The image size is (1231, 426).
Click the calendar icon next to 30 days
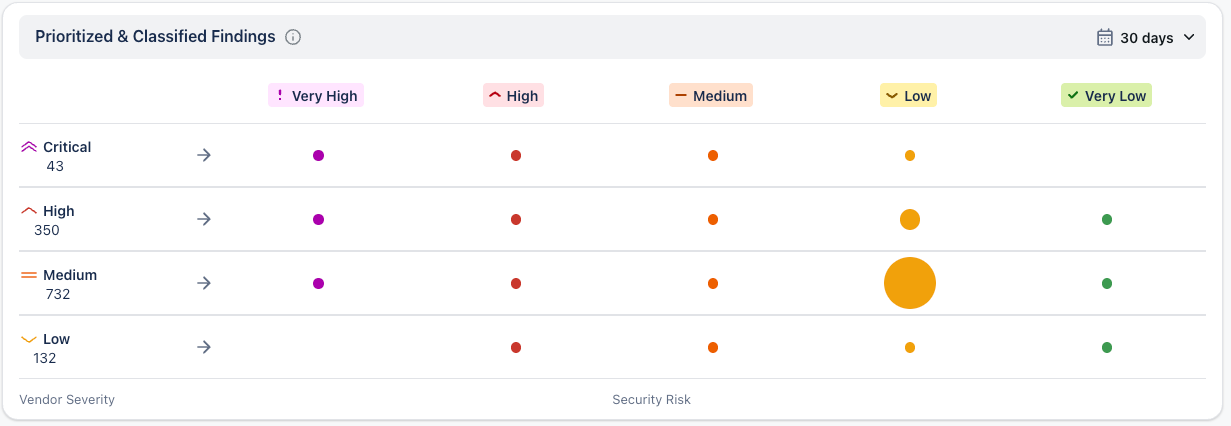(1105, 38)
